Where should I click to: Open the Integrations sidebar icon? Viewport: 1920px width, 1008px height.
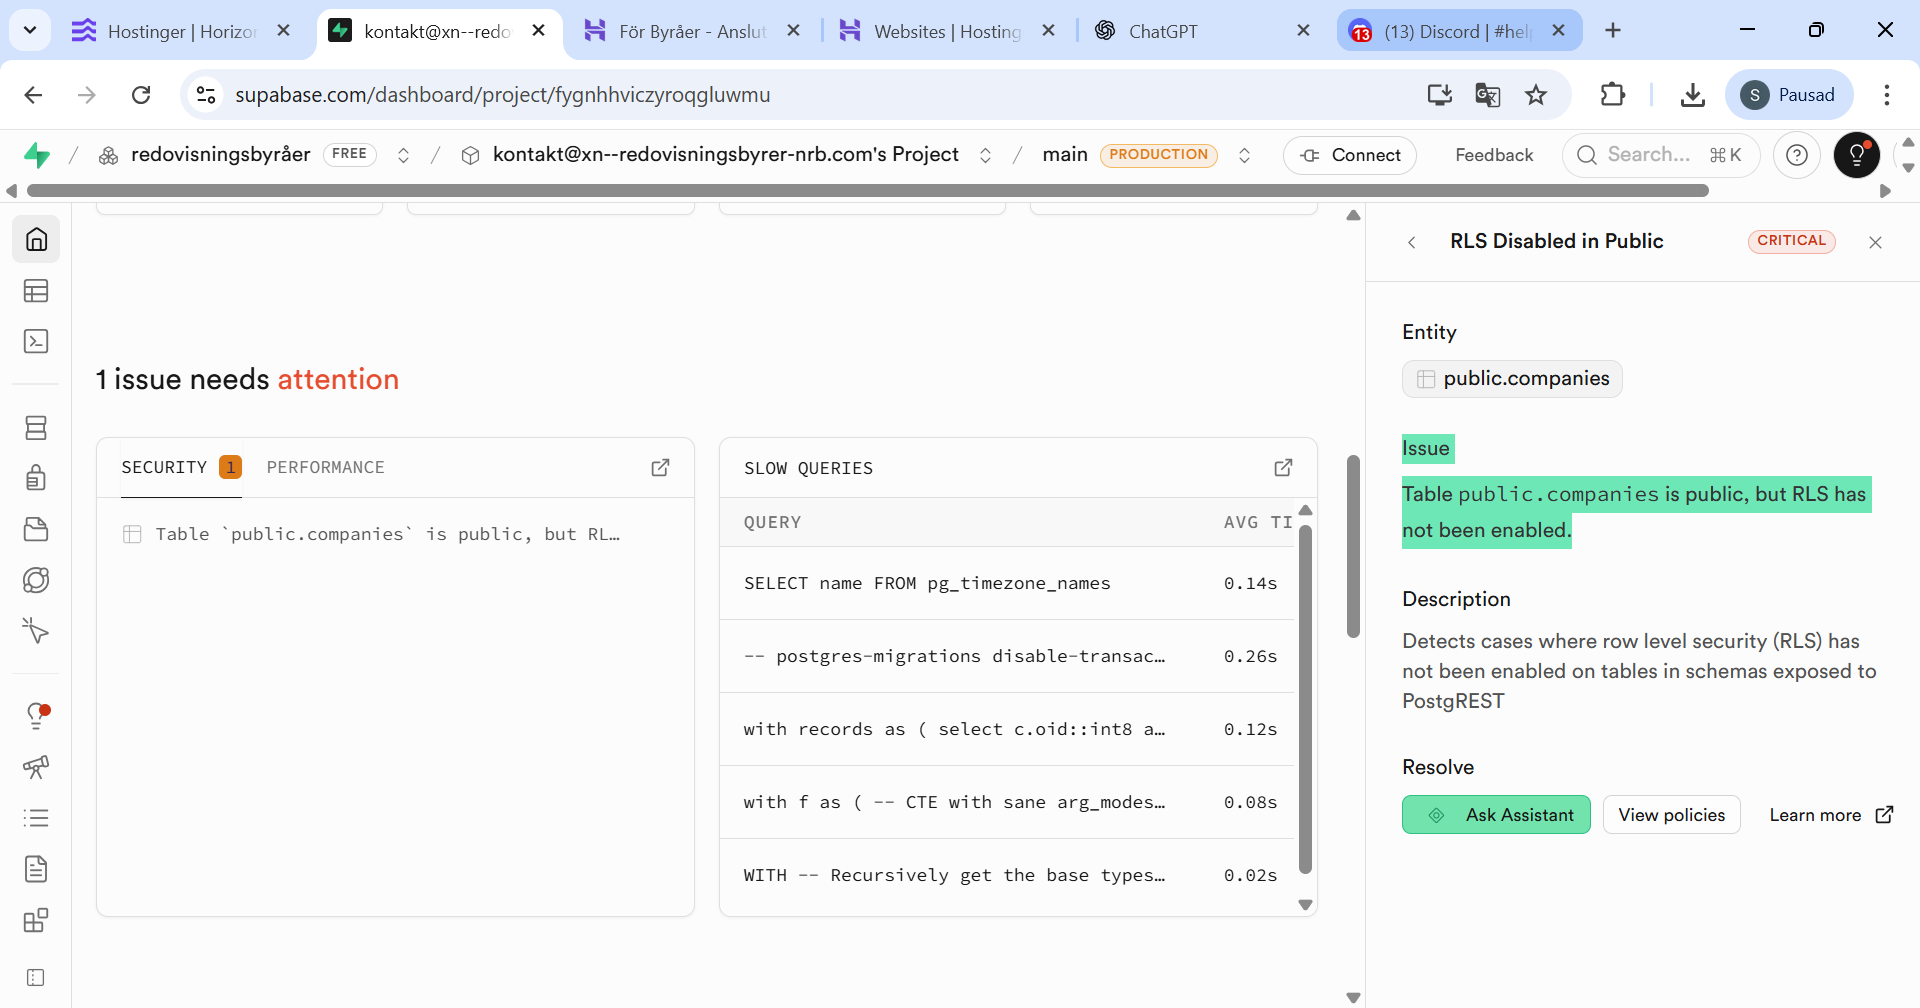36,920
